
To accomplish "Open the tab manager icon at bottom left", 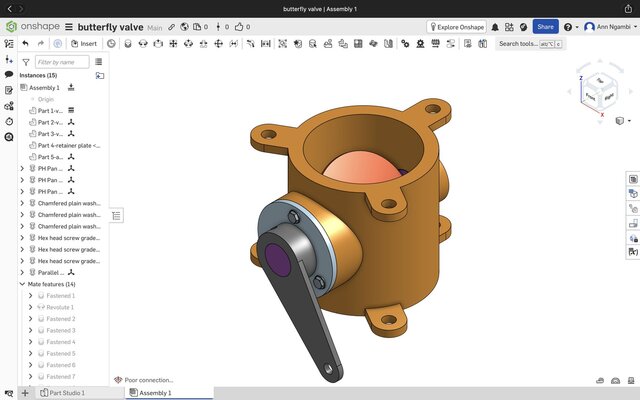I will click(x=9, y=393).
